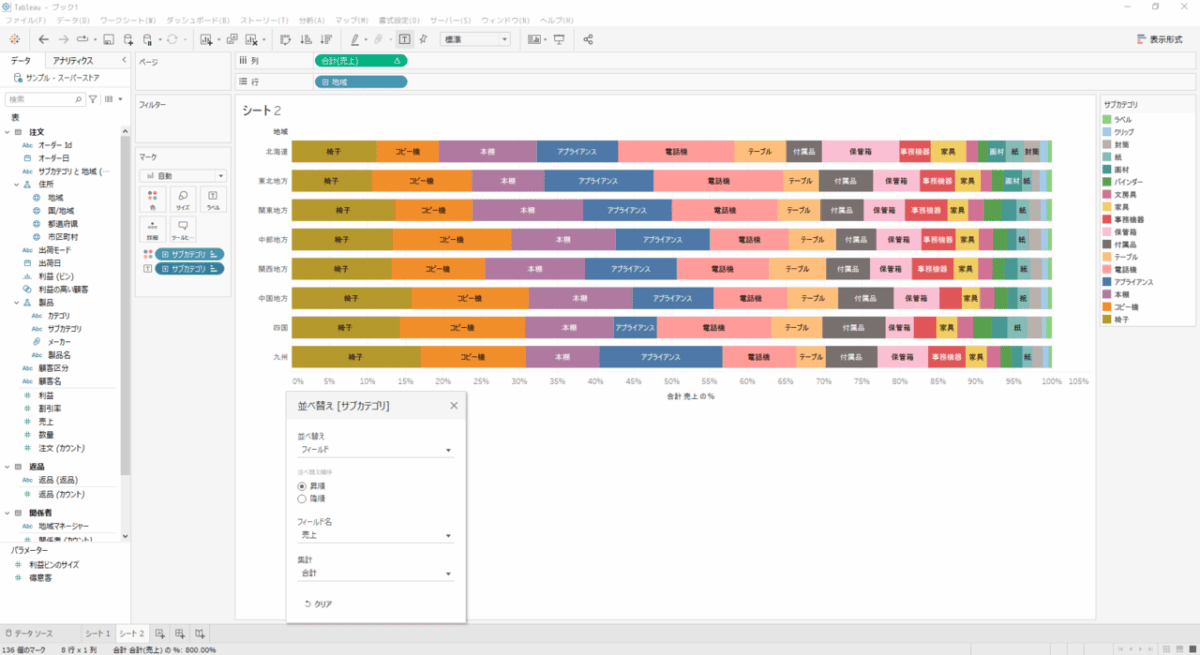Select the 降順 (descending) radio button
Viewport: 1200px width, 655px height.
point(302,498)
